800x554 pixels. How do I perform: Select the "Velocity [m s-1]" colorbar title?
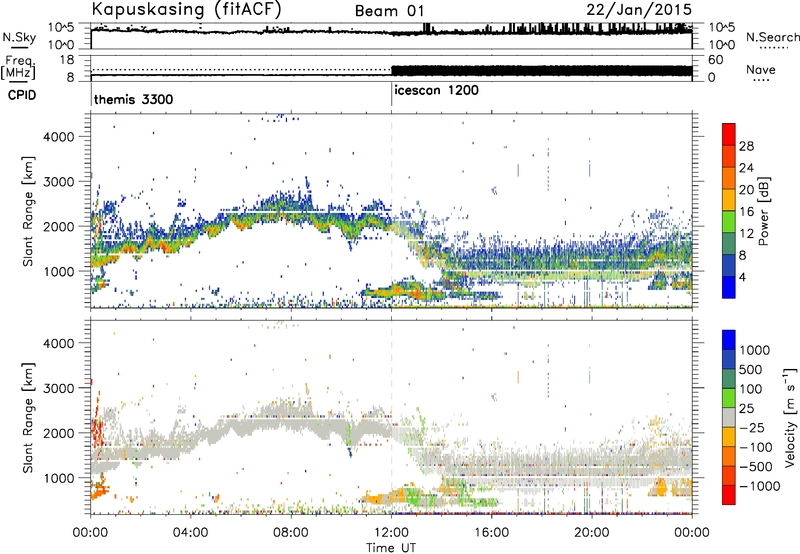791,417
